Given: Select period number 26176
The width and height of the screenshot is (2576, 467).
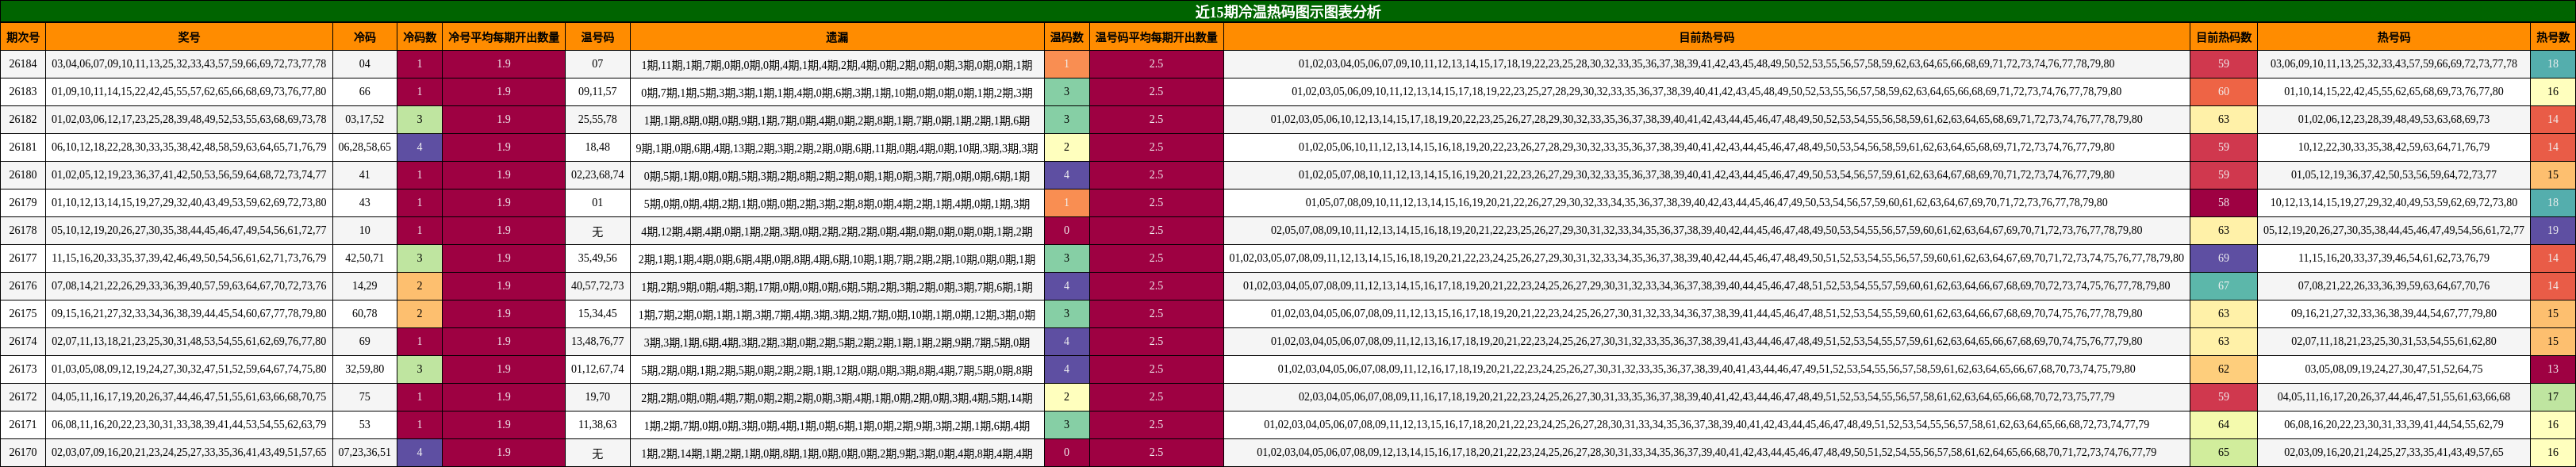Looking at the screenshot, I should point(23,286).
